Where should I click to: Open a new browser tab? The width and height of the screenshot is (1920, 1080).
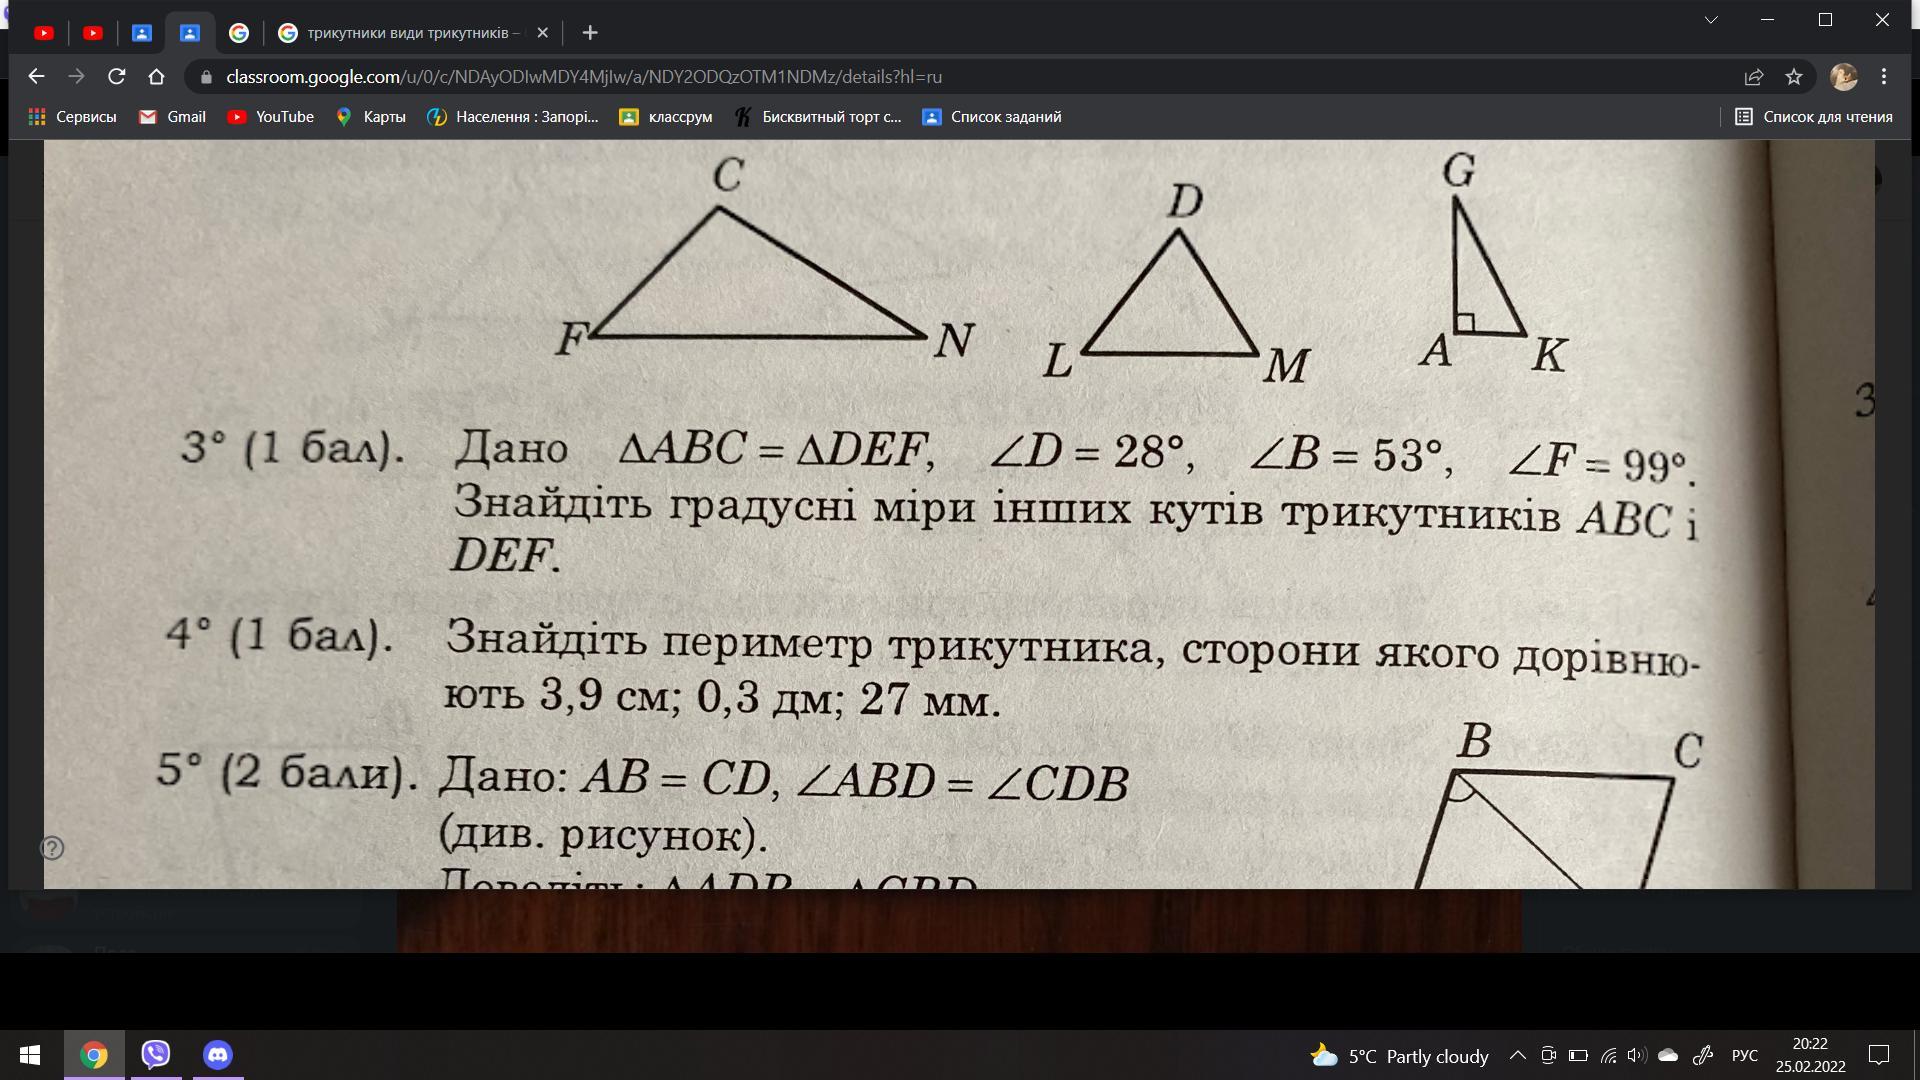click(590, 33)
